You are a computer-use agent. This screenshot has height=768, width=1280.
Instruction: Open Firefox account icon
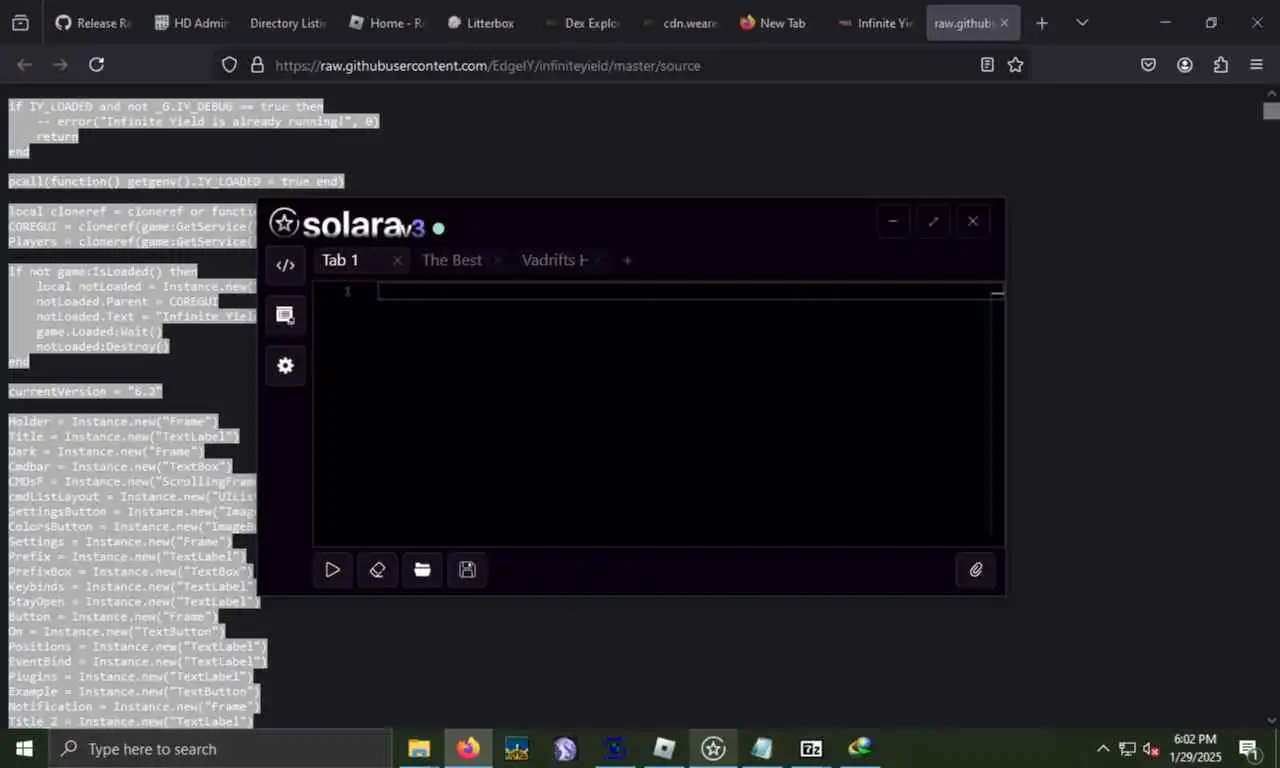(1185, 65)
